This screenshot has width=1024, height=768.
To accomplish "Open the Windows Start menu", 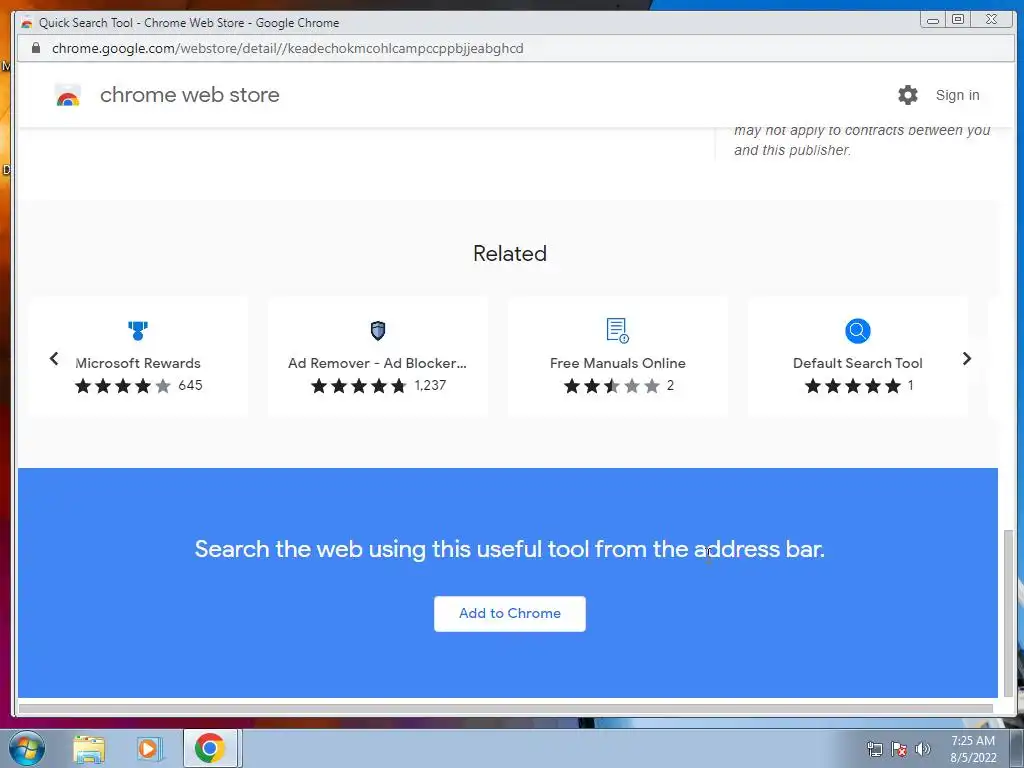I will (x=27, y=748).
